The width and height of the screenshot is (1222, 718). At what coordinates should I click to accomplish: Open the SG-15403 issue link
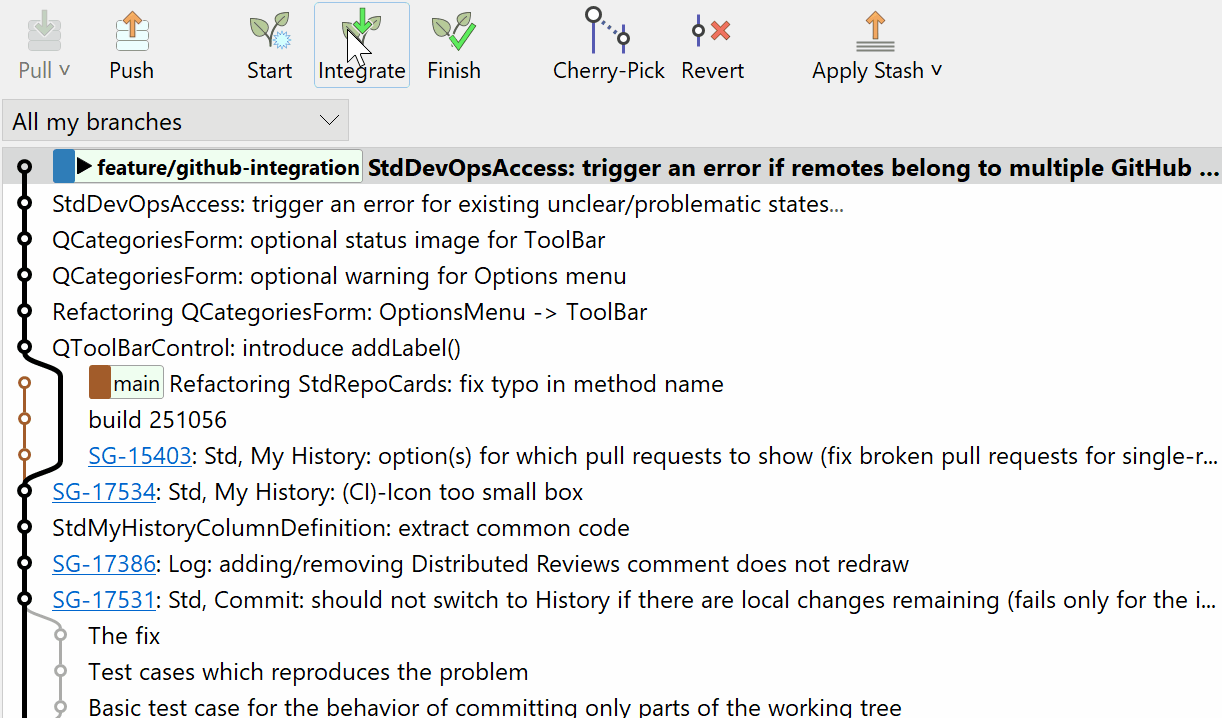[x=139, y=455]
